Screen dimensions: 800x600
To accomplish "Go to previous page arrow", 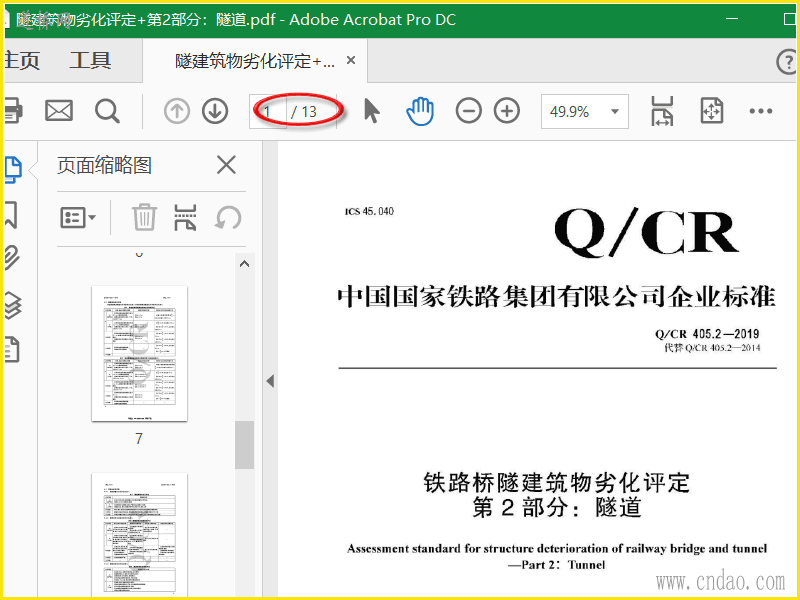I will tap(177, 111).
